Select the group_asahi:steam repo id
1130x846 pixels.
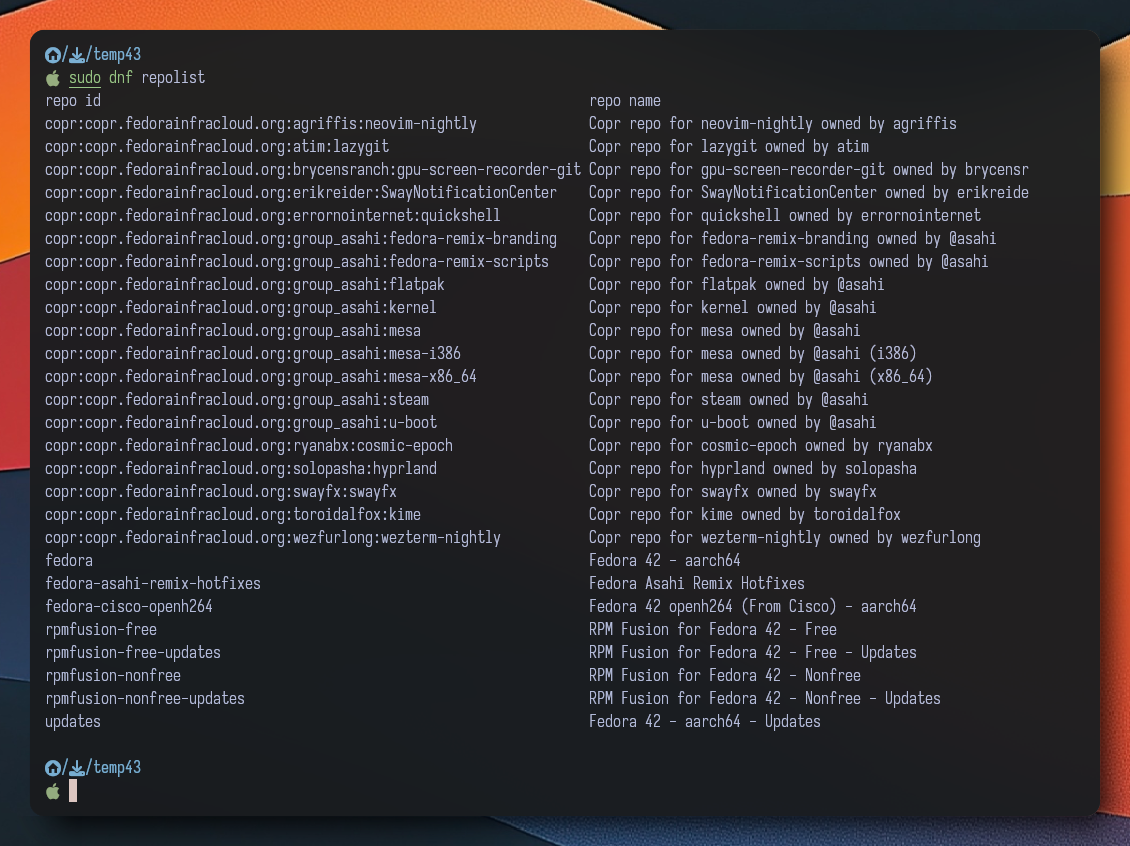236,401
